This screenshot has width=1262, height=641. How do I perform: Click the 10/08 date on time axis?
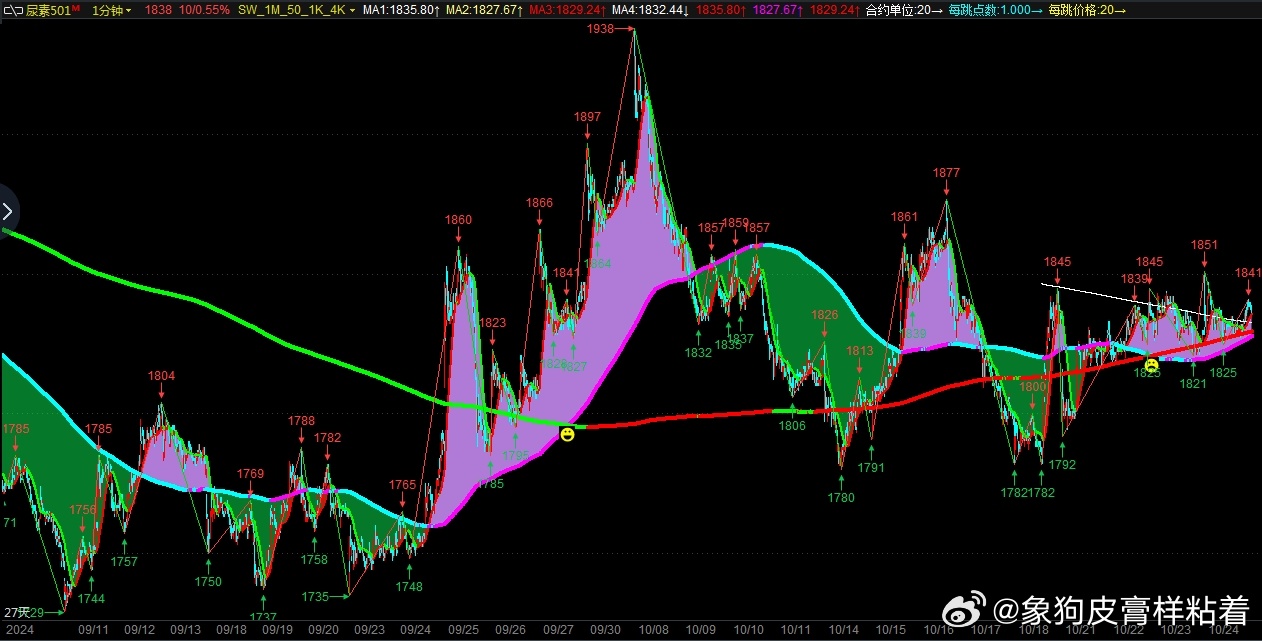tap(654, 630)
